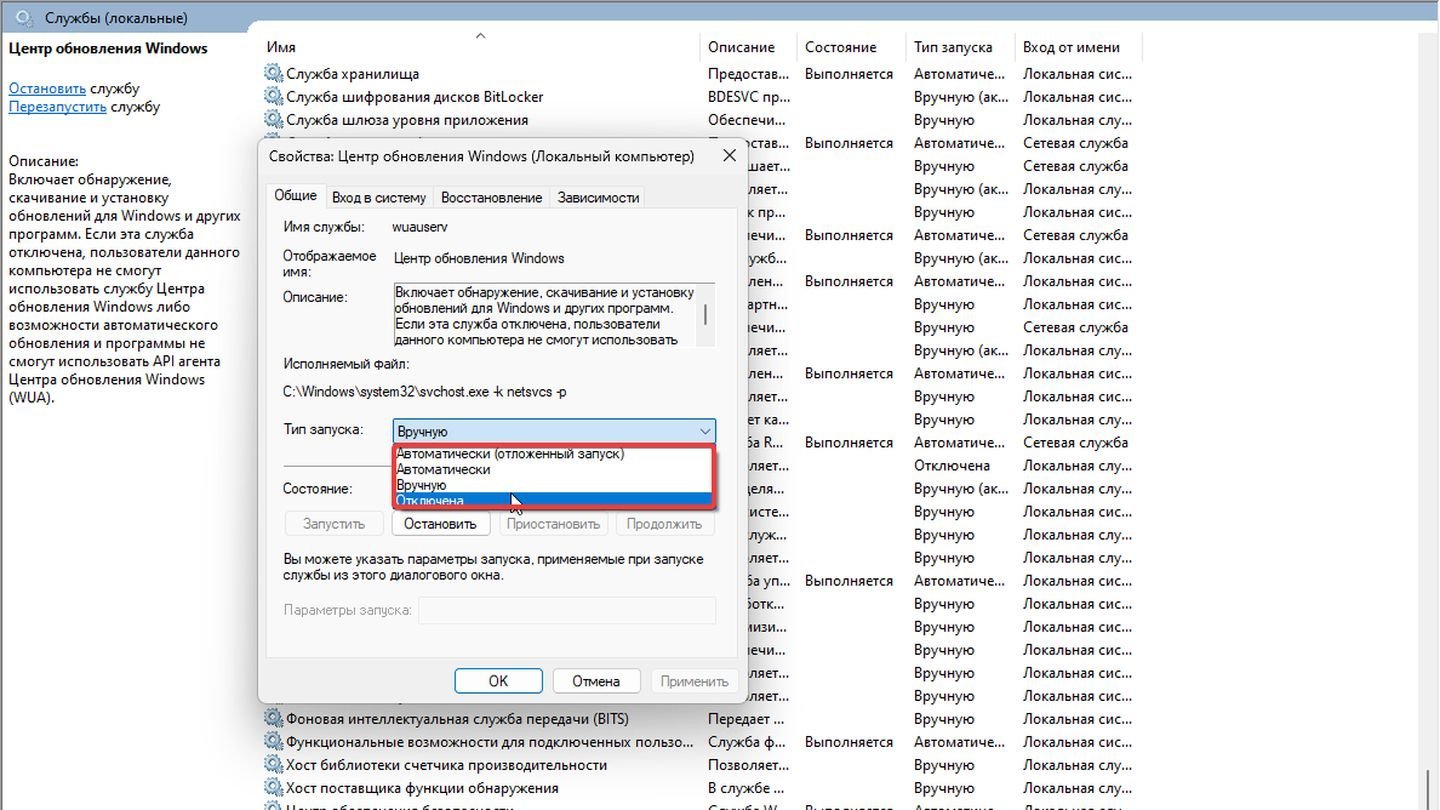Click the Запустить button
The image size is (1440, 810).
coord(334,523)
